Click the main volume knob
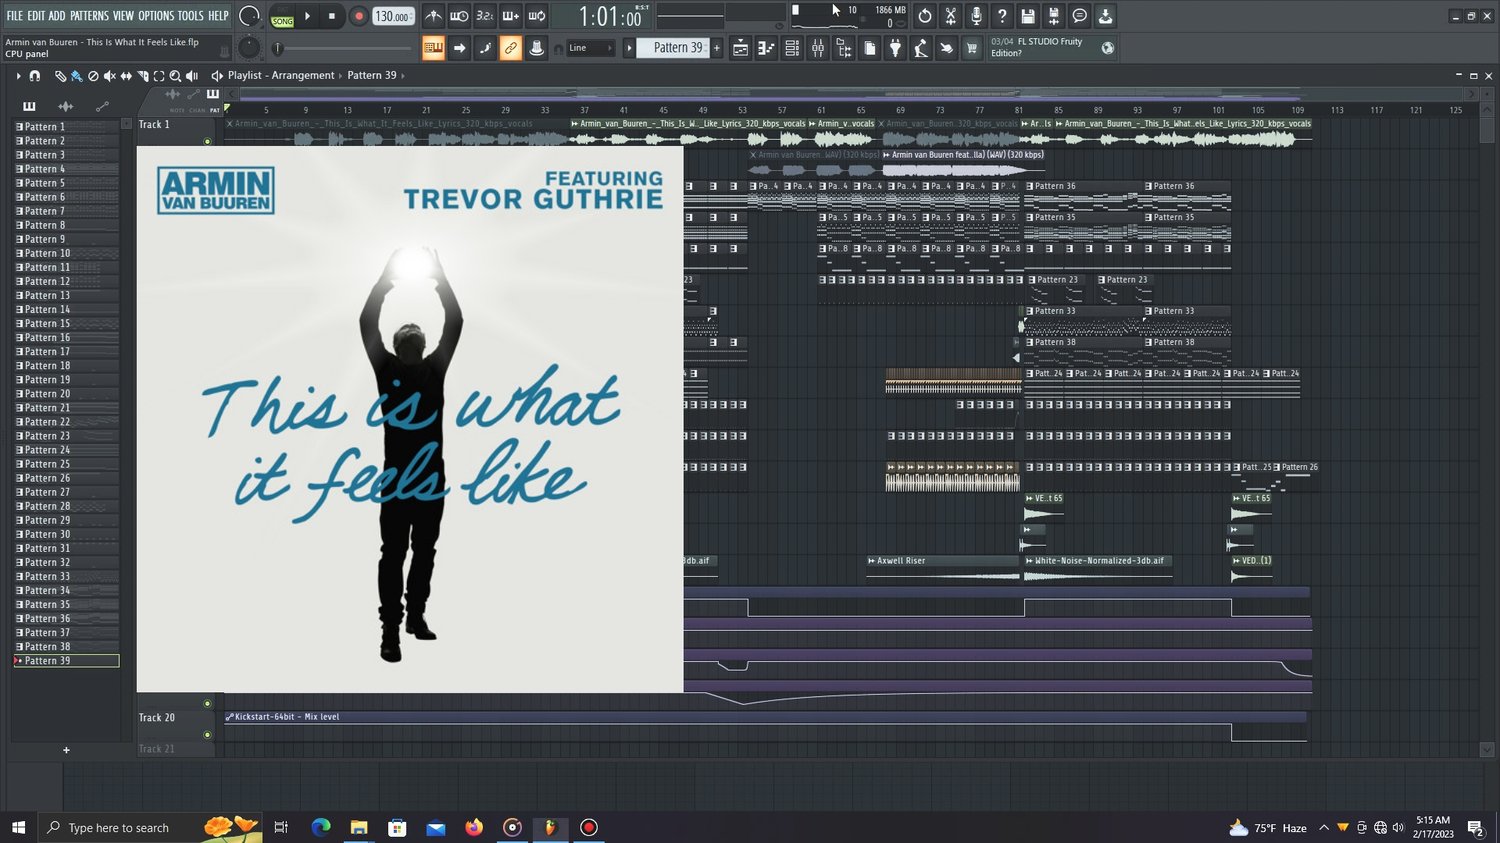This screenshot has width=1500, height=843. 249,16
